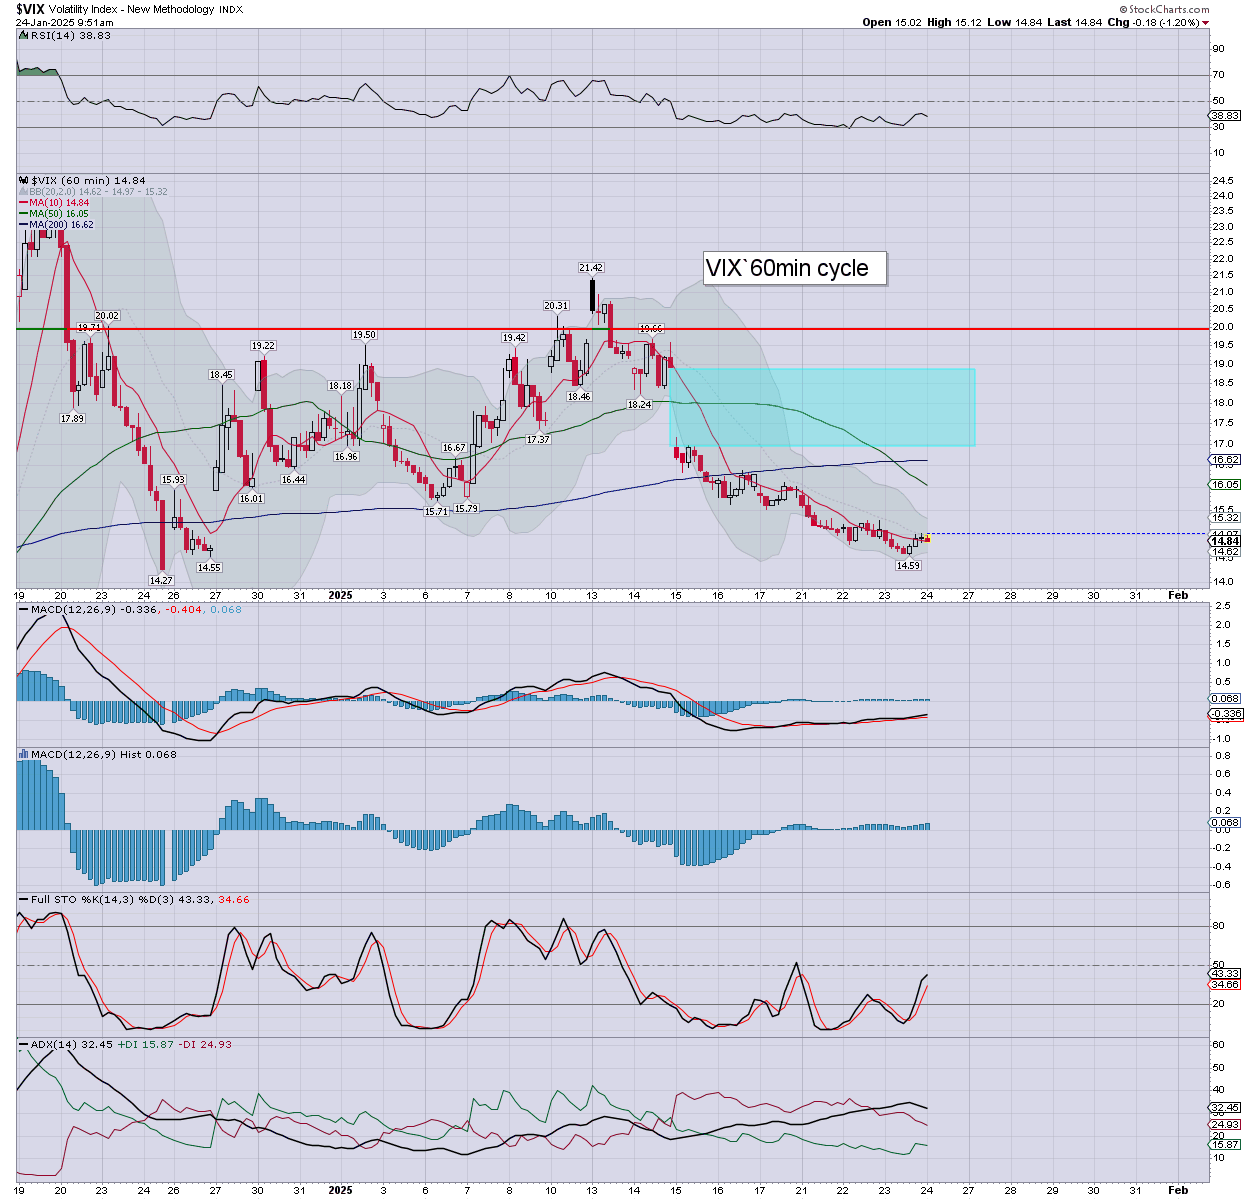Screen dimensions: 1250x1200
Task: Click the black line icon beside Full STO
Action: coord(24,900)
